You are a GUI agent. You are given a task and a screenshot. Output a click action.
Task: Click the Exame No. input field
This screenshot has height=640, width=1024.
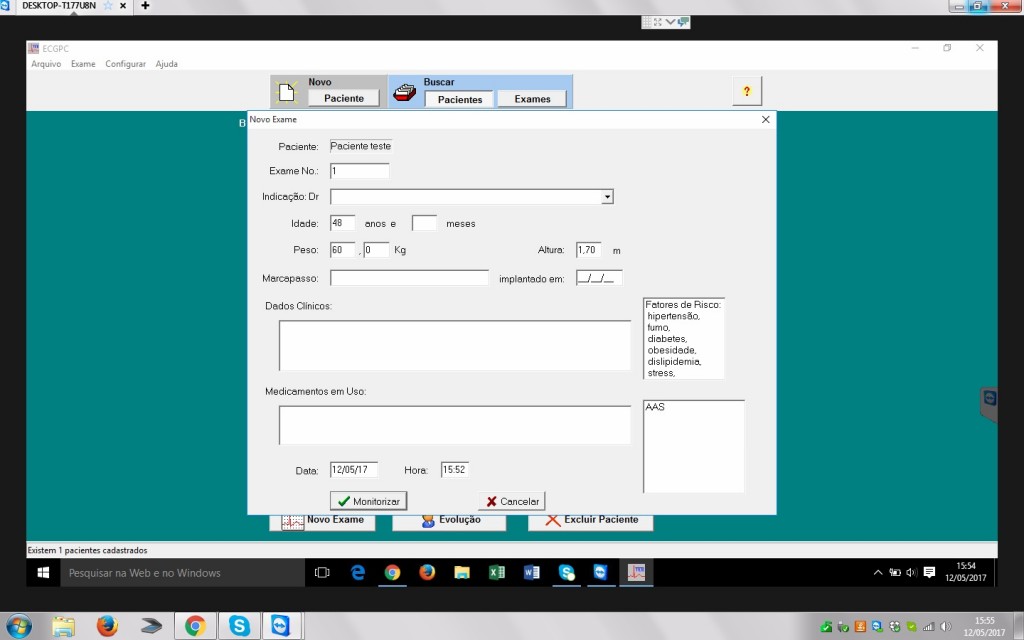tap(359, 171)
